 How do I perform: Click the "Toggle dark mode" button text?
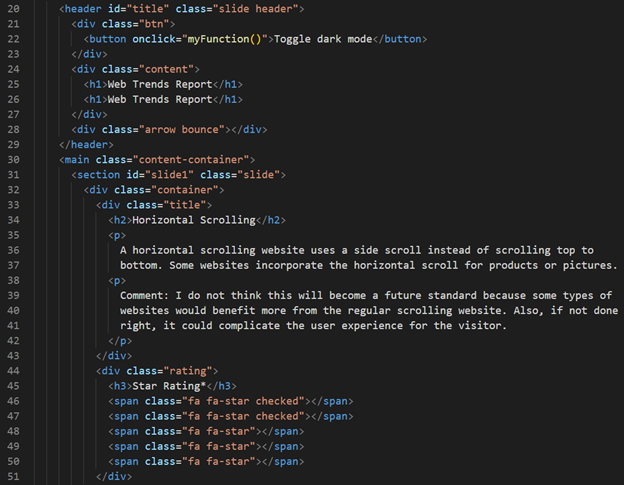(323, 39)
